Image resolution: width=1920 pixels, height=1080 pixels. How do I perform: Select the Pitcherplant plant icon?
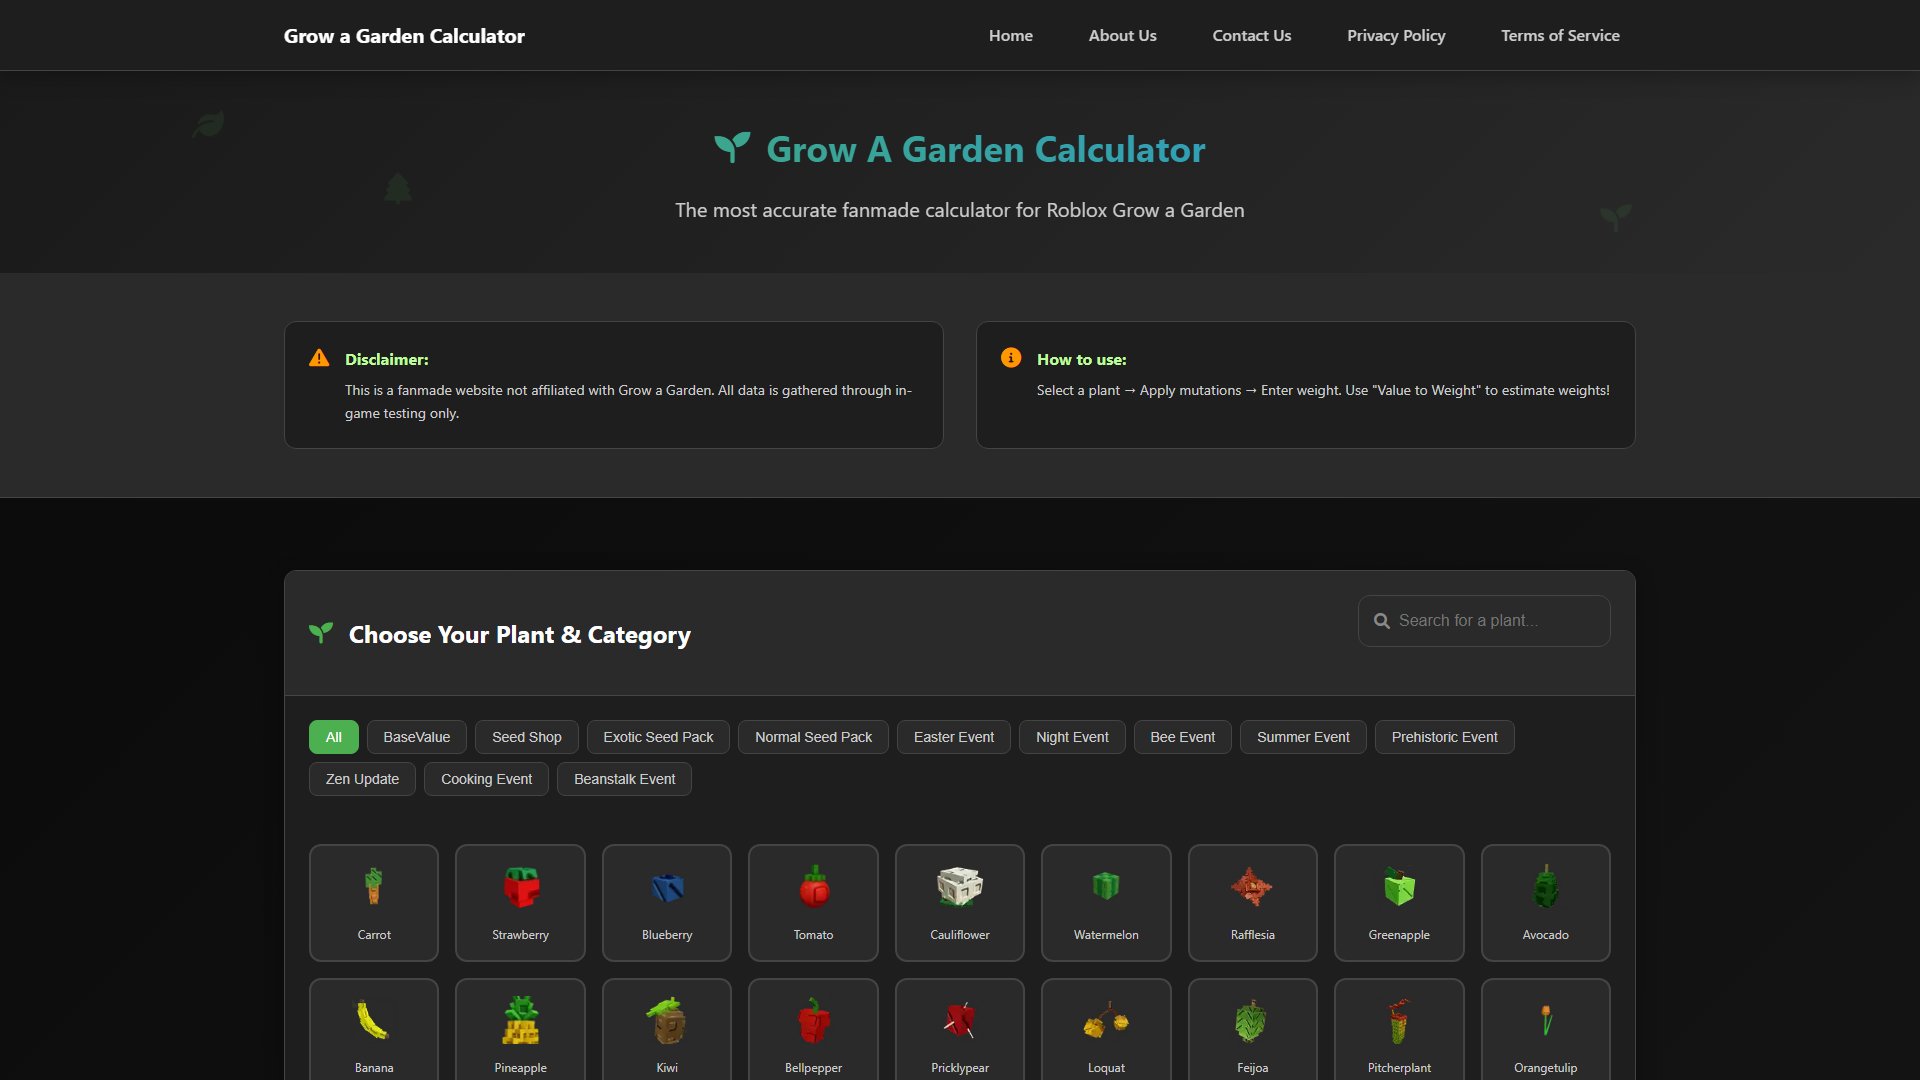tap(1399, 1021)
